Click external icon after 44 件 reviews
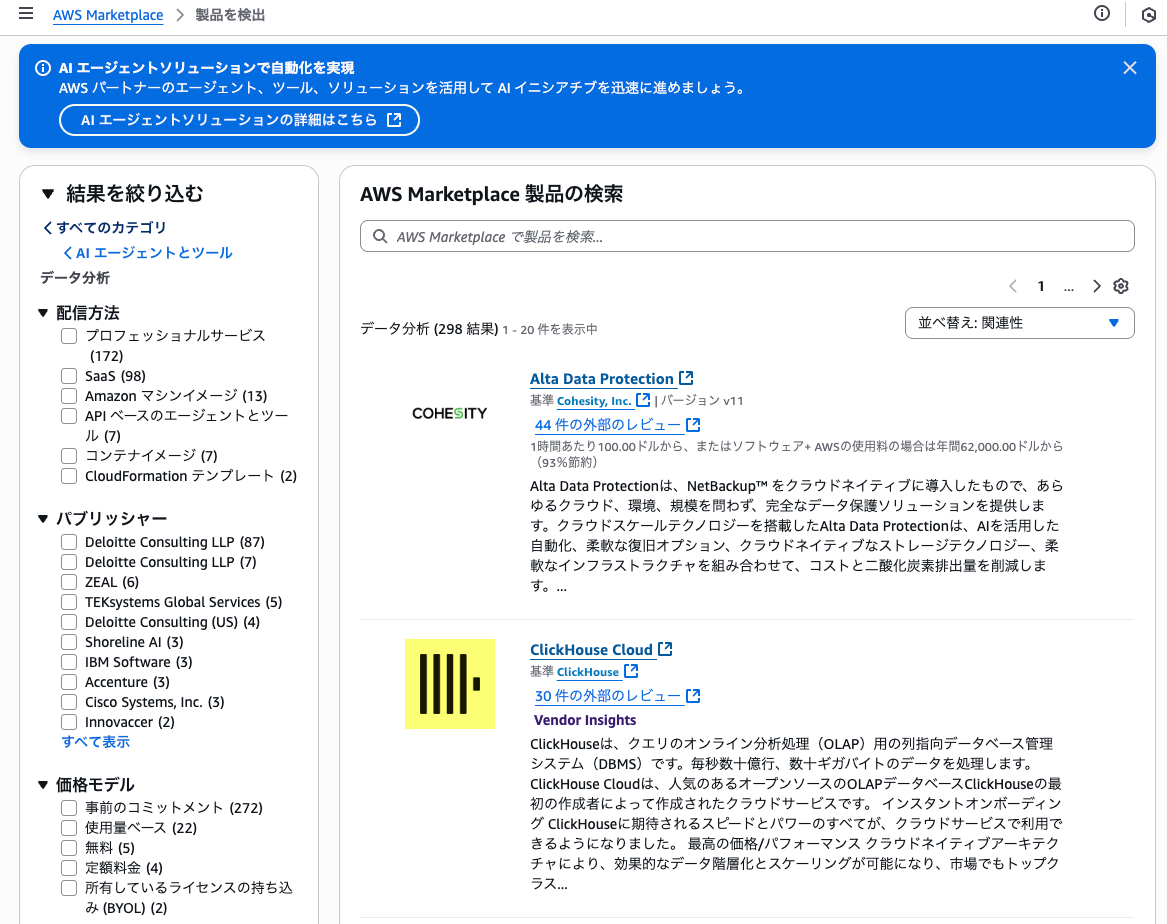 point(693,424)
